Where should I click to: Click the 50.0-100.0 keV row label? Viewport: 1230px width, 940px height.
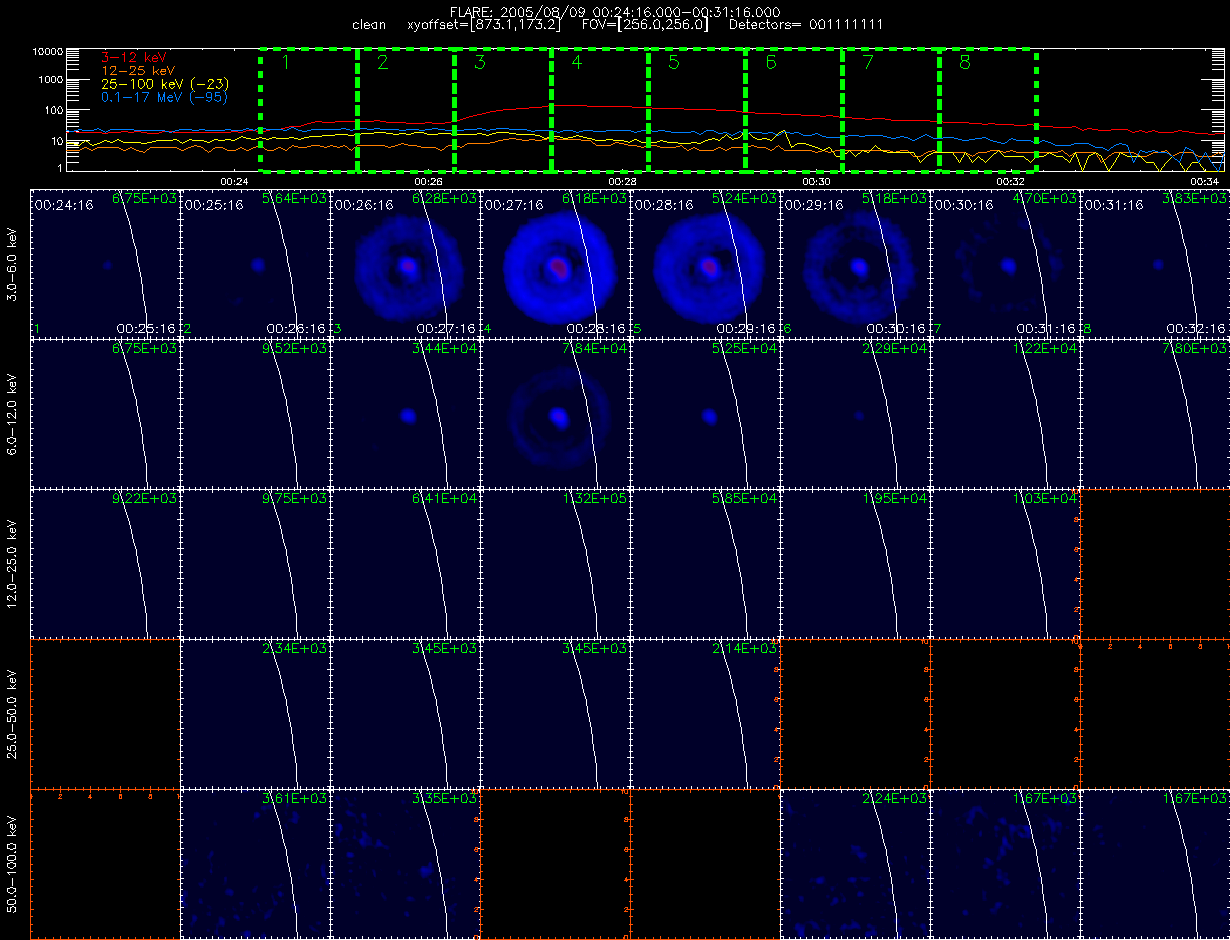pos(11,864)
